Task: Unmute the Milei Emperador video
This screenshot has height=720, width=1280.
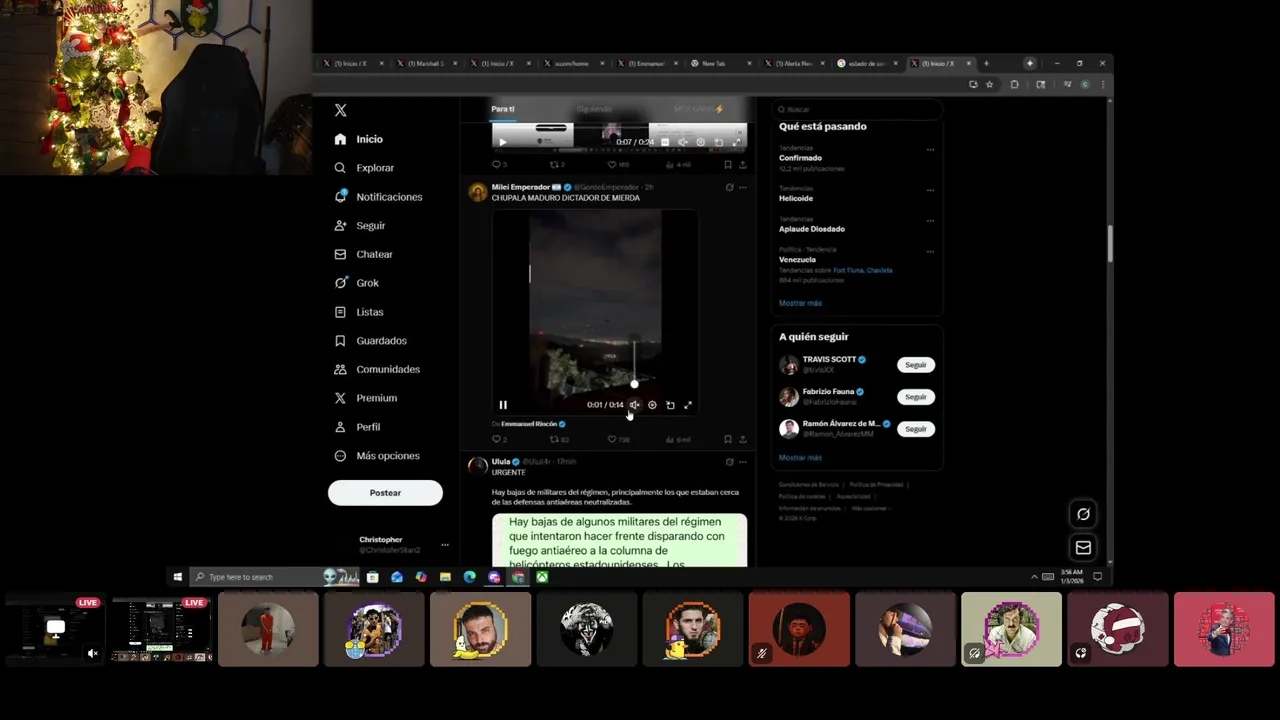Action: click(x=634, y=405)
